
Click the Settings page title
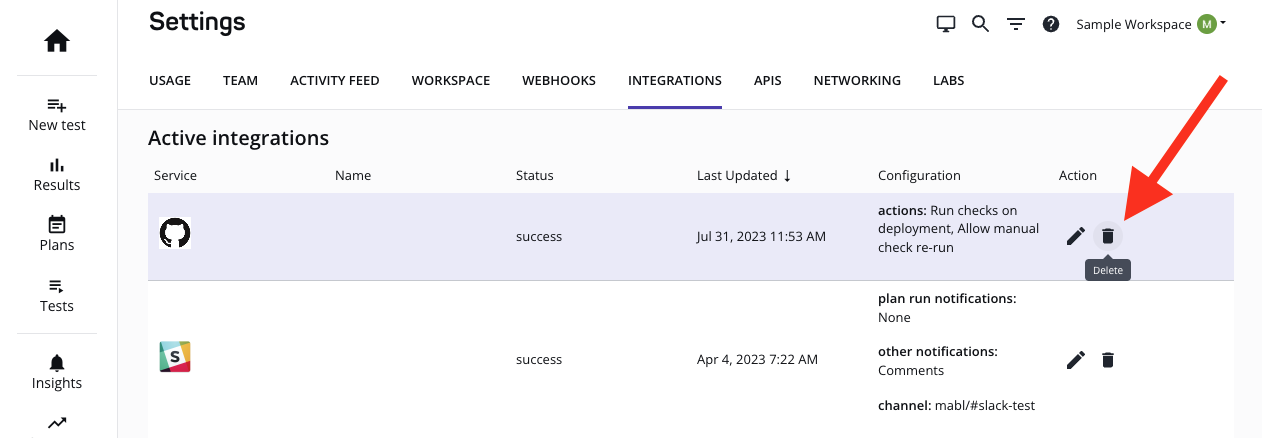197,21
